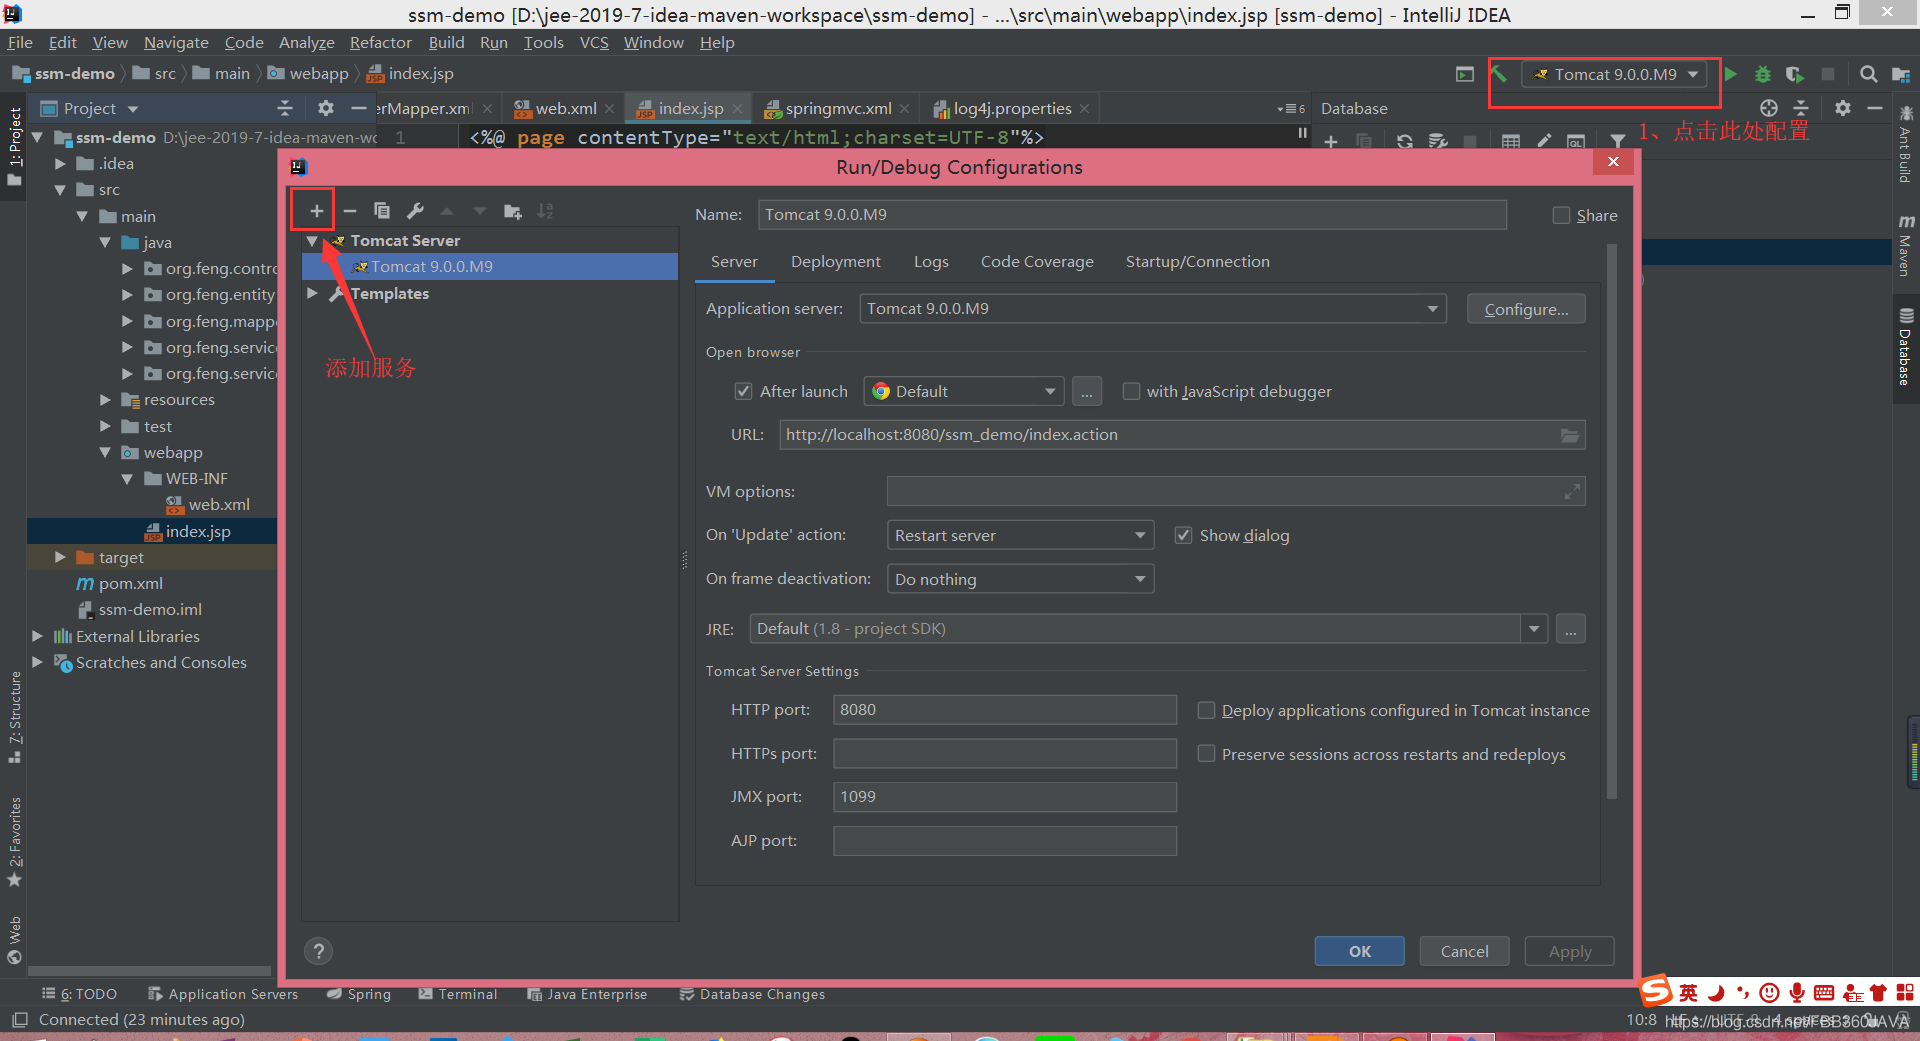Open Favorites tool window stripe
This screenshot has width=1920, height=1041.
(15, 841)
